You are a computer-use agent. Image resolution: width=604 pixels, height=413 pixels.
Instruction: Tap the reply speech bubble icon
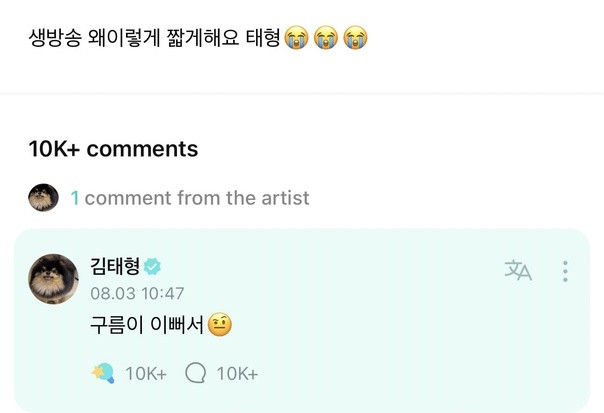(x=195, y=373)
